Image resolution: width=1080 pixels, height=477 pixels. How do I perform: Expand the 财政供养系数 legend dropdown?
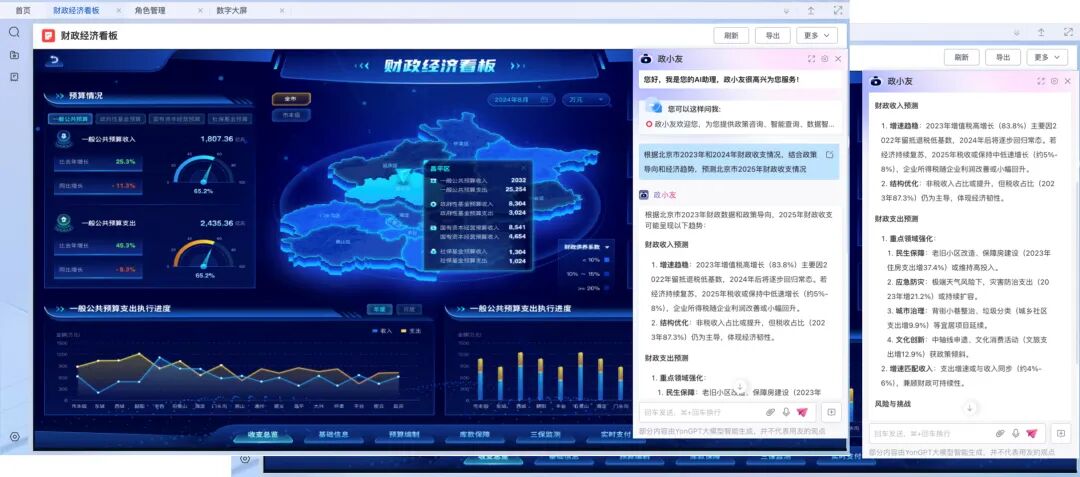(608, 246)
